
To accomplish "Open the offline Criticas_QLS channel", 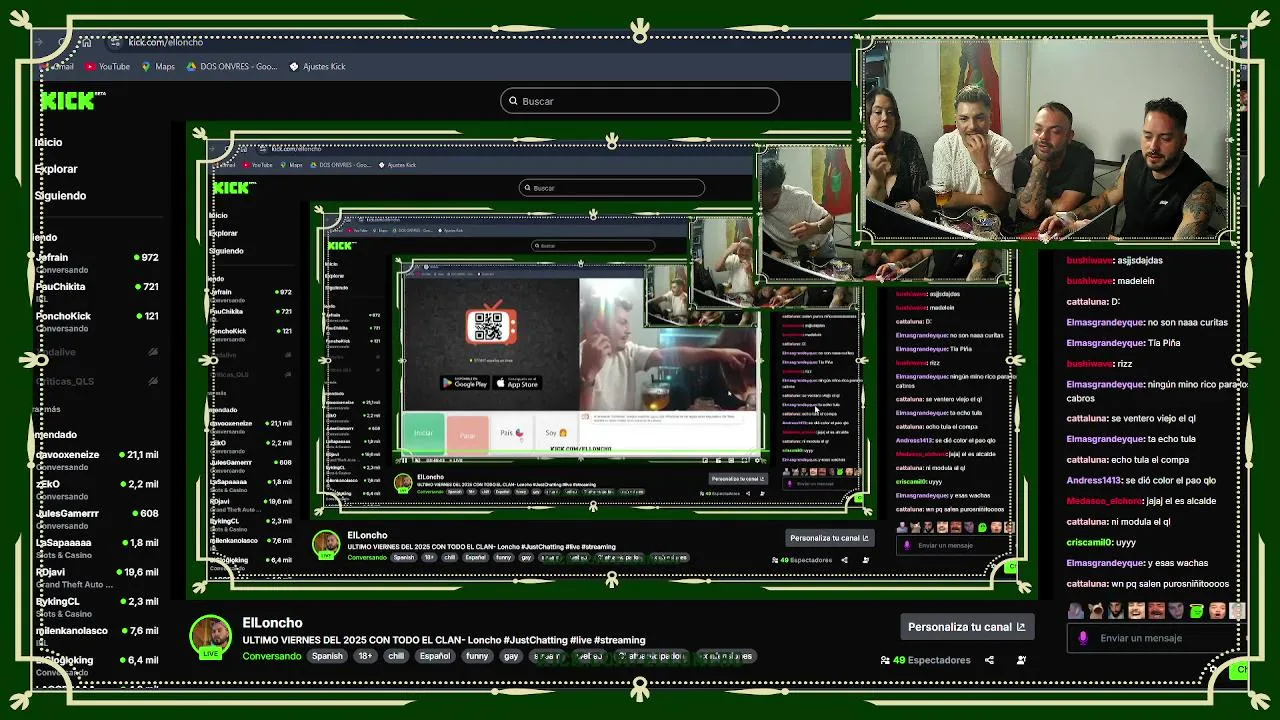I will click(x=97, y=381).
